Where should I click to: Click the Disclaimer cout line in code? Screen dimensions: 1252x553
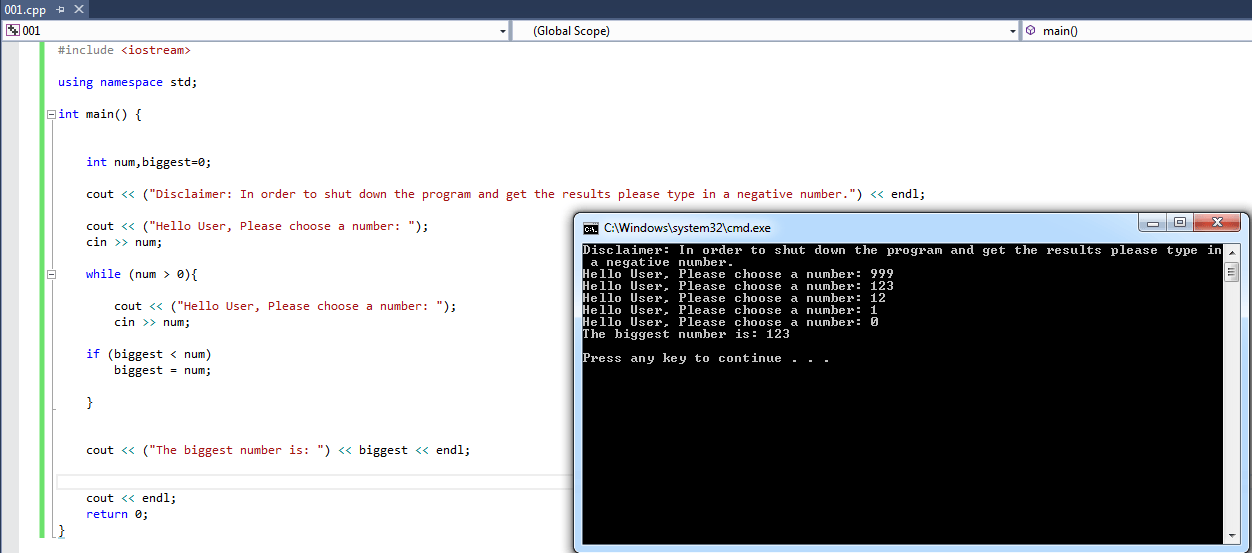(x=506, y=194)
